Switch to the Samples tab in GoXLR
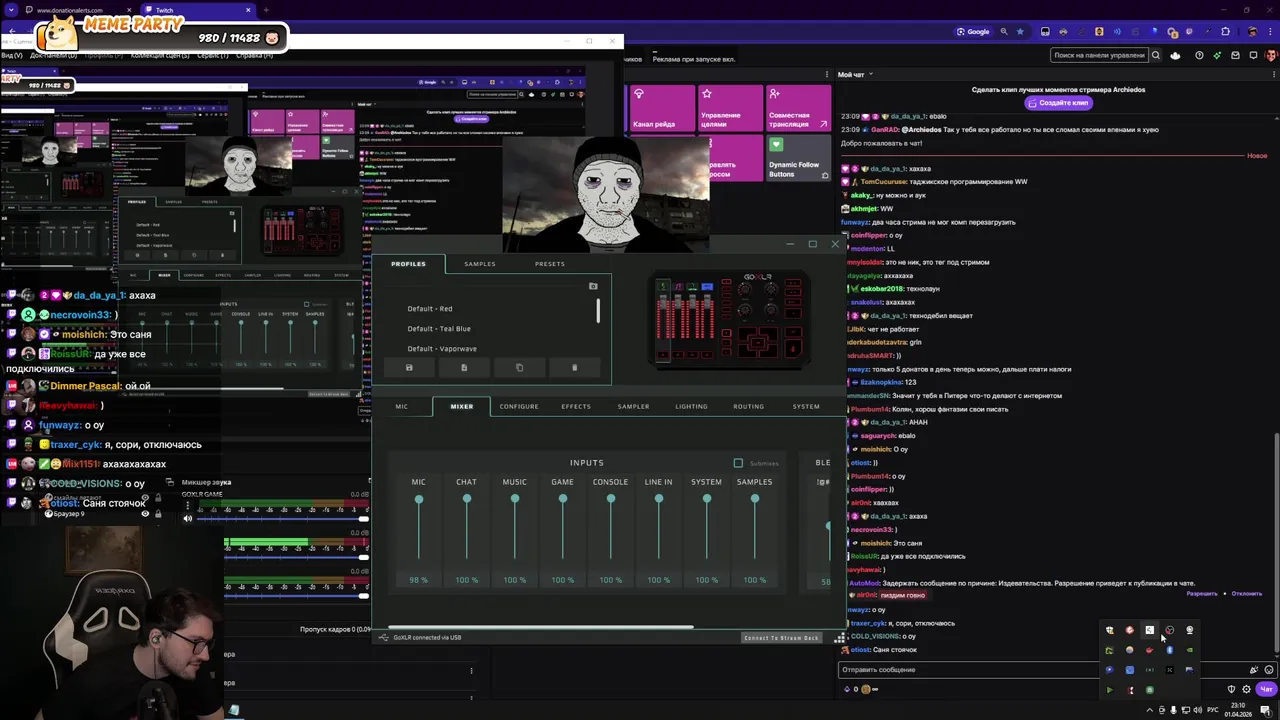Image resolution: width=1280 pixels, height=720 pixels. pos(480,264)
